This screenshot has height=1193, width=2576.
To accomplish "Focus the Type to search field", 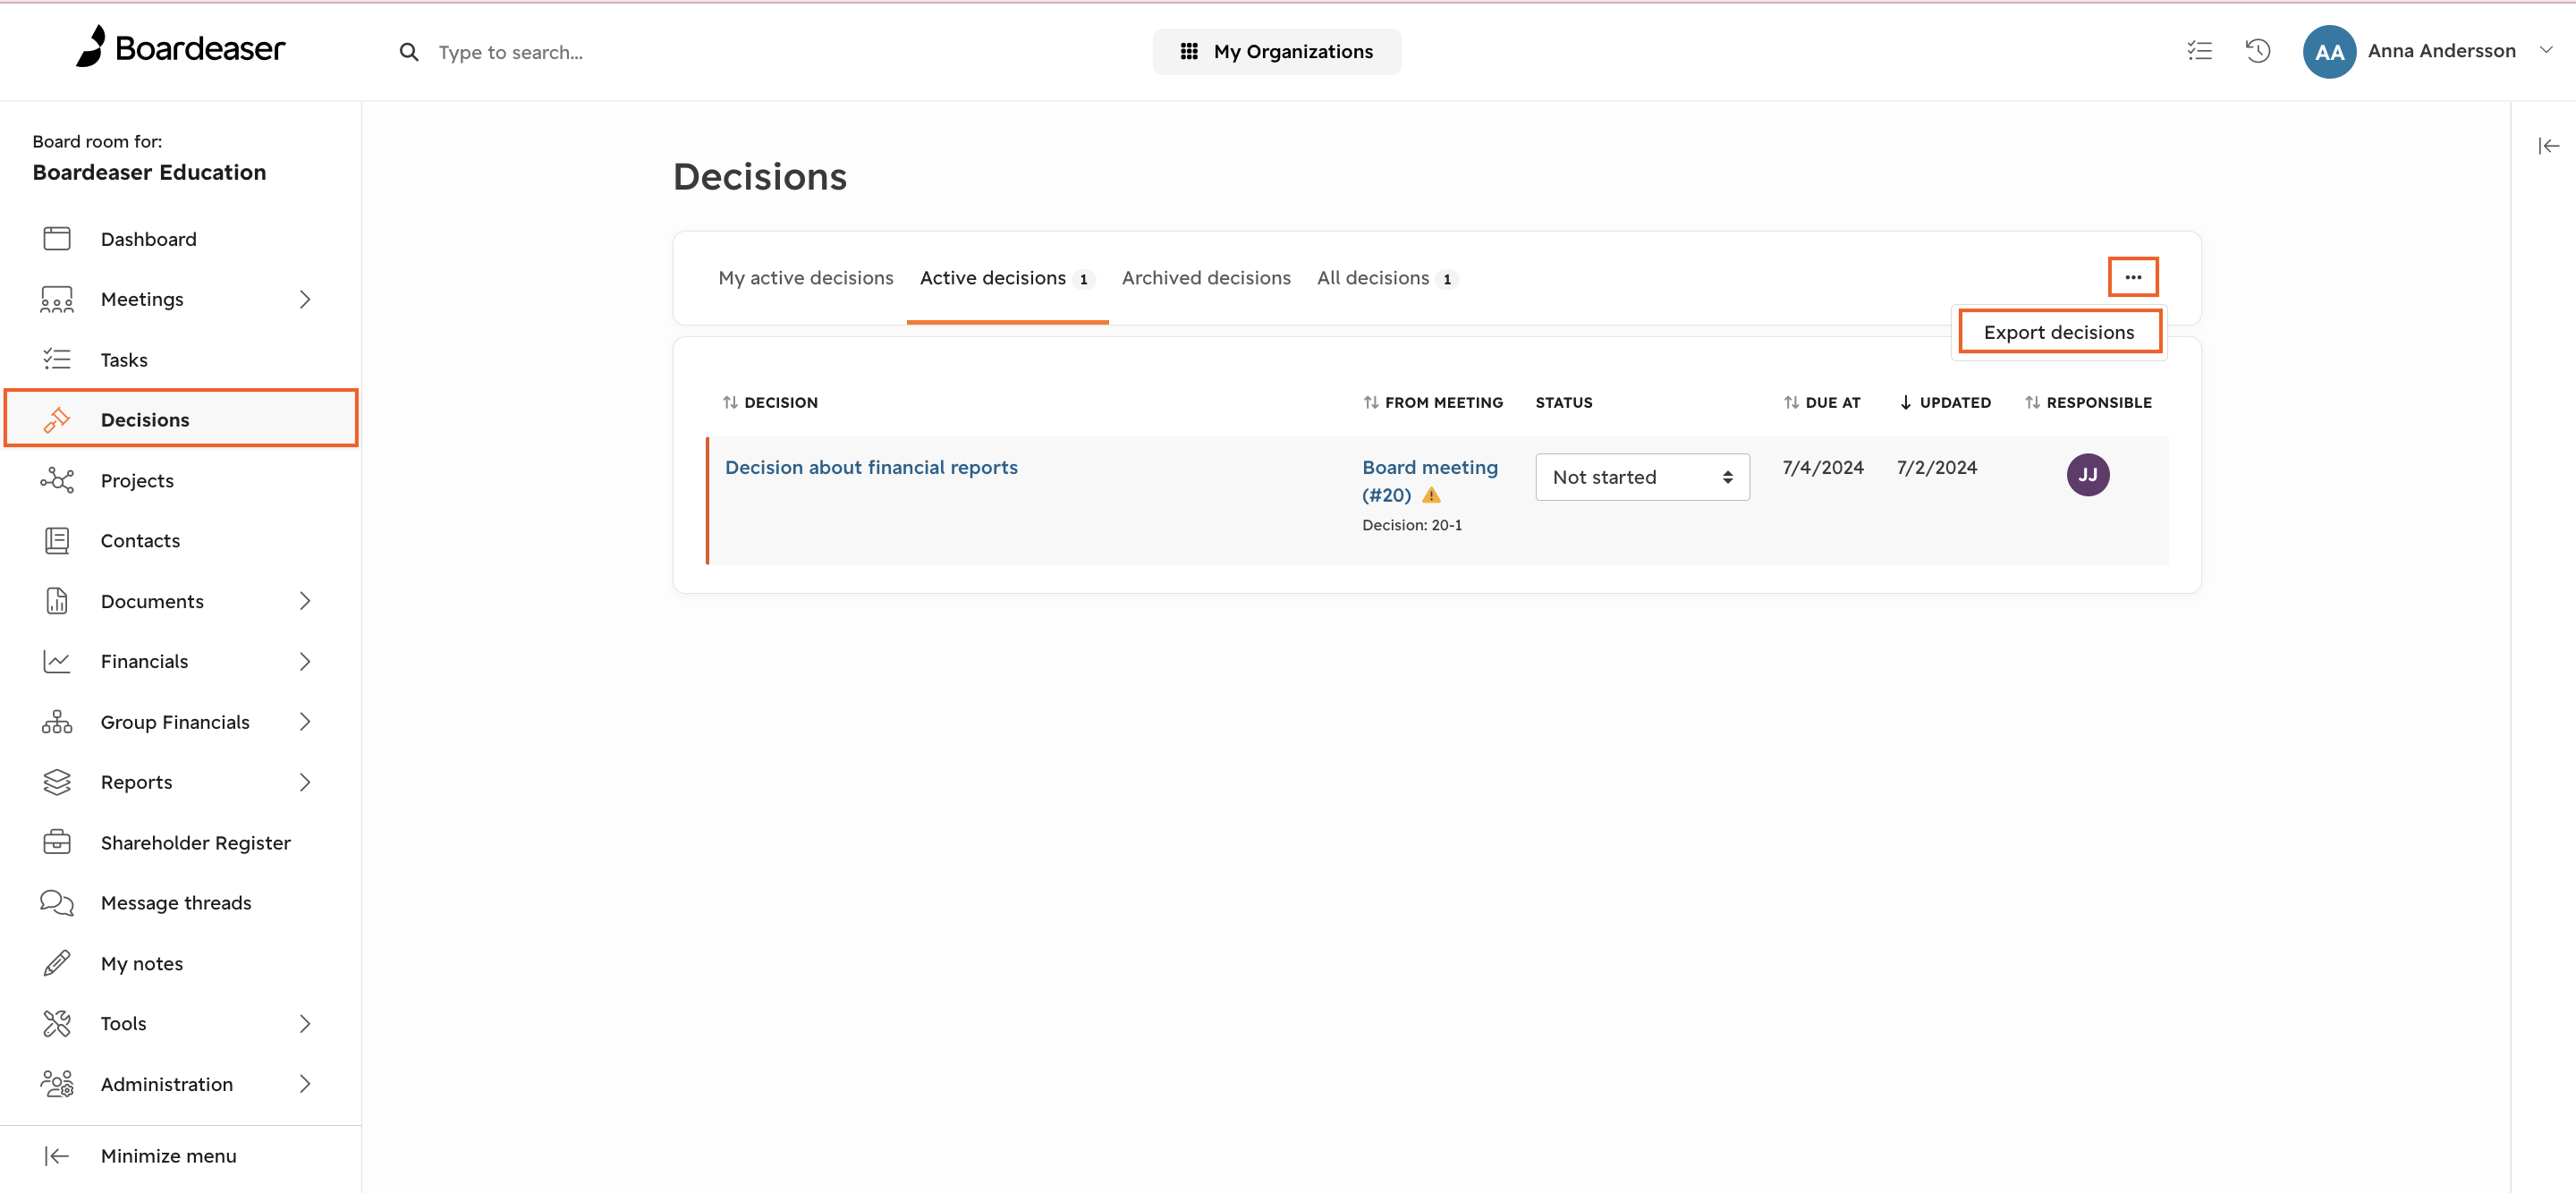I will point(510,52).
